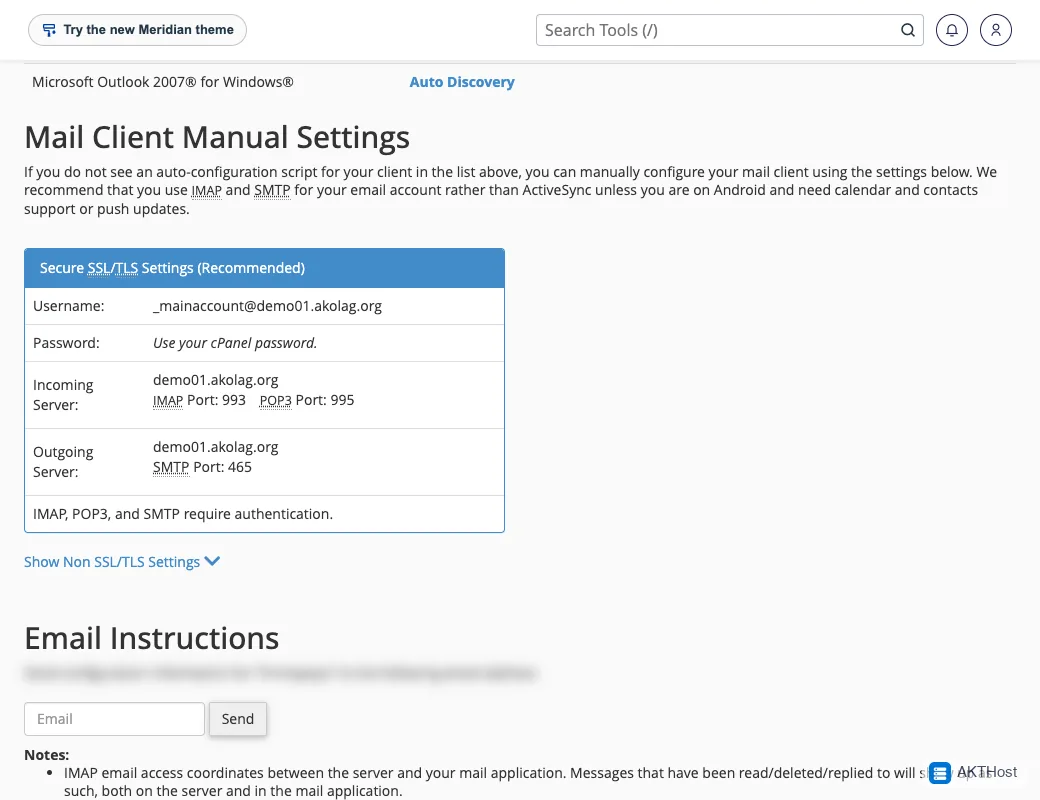The image size is (1040, 800).
Task: Select username _mainaccount@demo01.akolag.org
Action: tap(267, 306)
